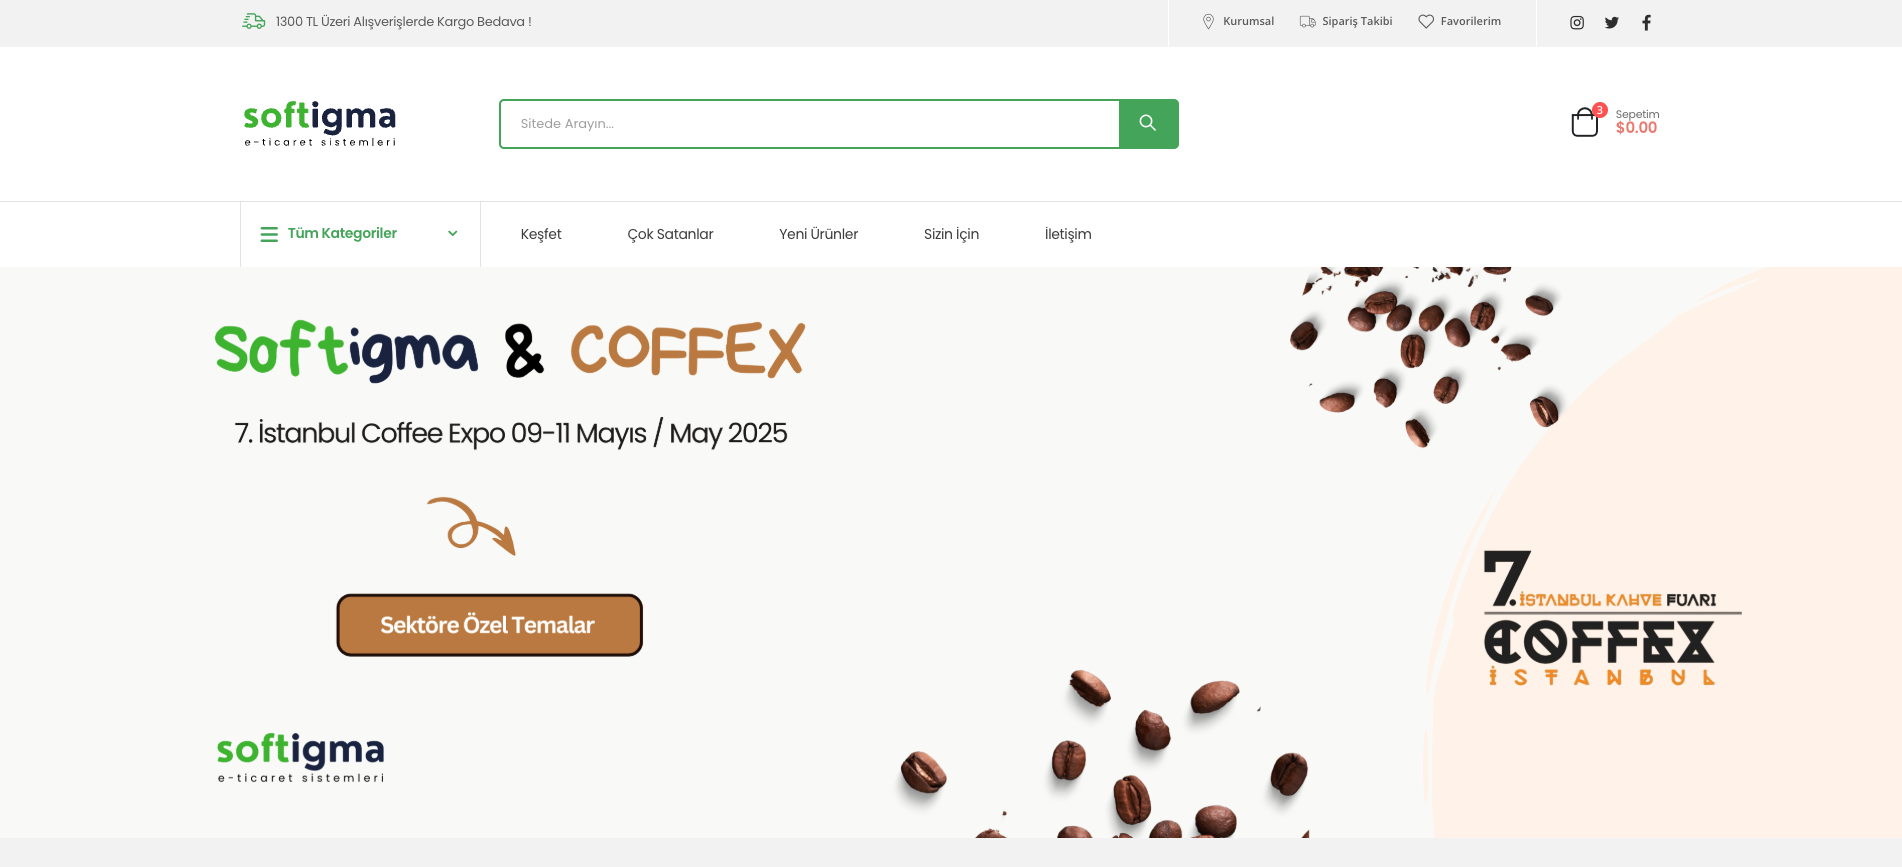Click the hamburger icon in Tüm Kategoriler
The image size is (1902, 867).
269,234
